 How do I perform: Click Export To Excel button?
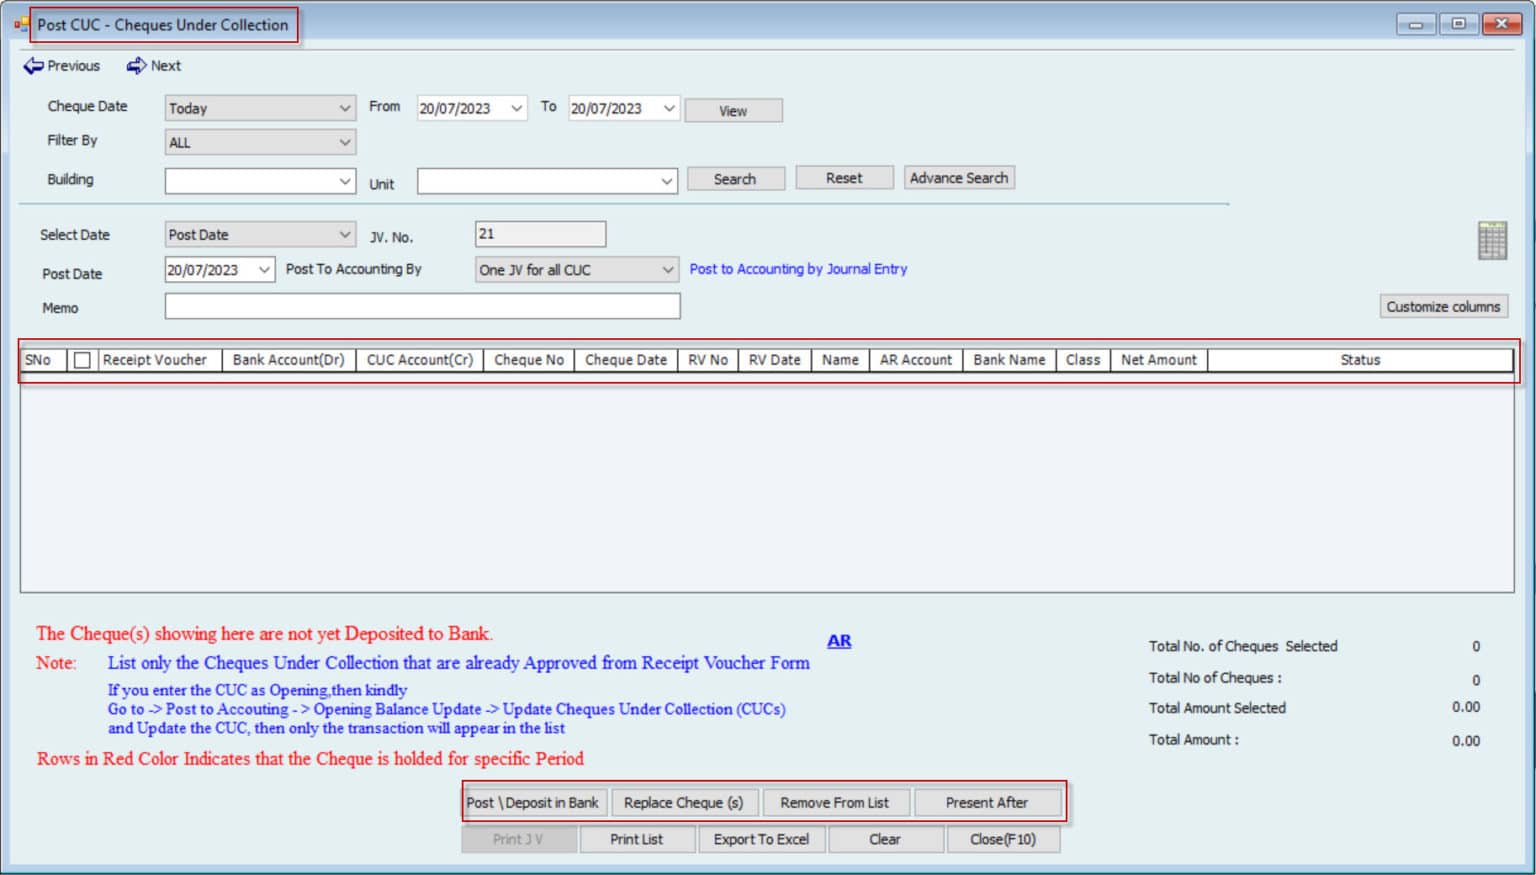point(761,840)
